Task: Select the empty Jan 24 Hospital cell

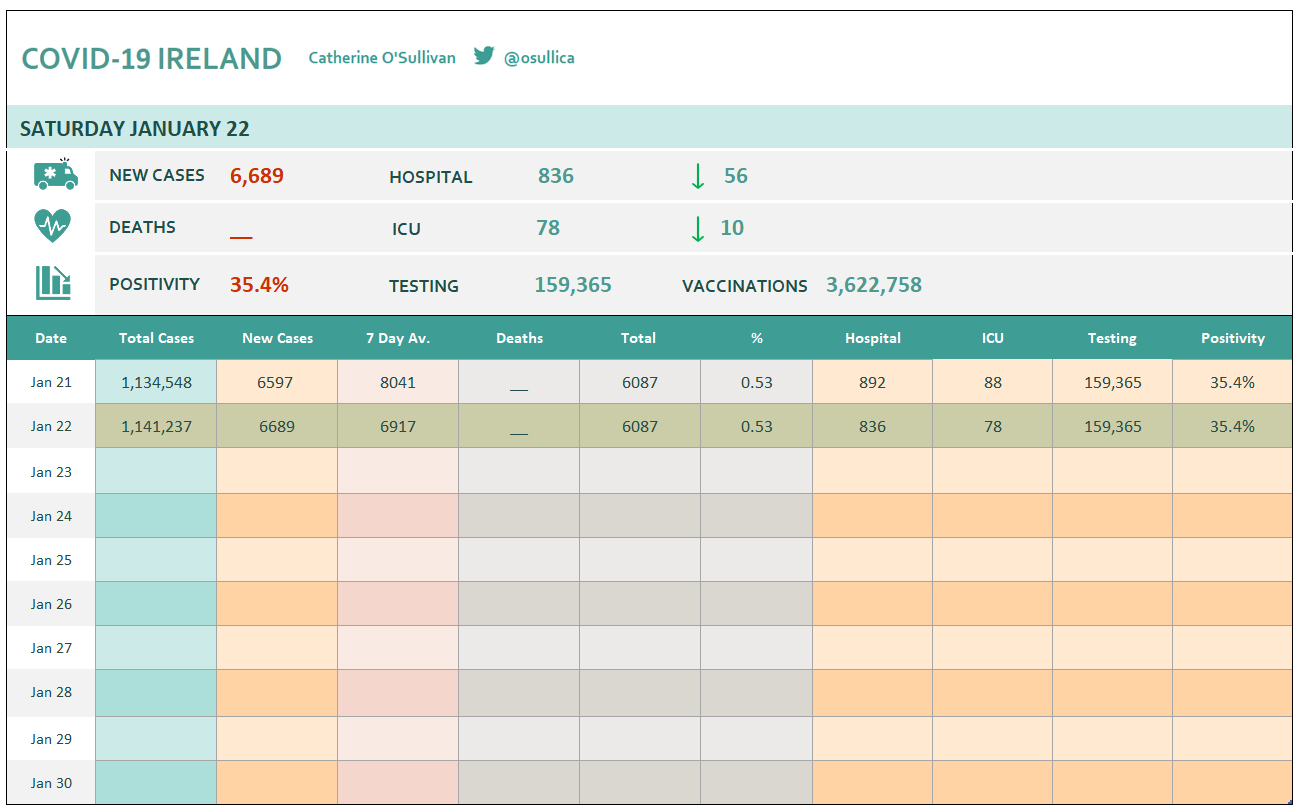Action: click(872, 516)
